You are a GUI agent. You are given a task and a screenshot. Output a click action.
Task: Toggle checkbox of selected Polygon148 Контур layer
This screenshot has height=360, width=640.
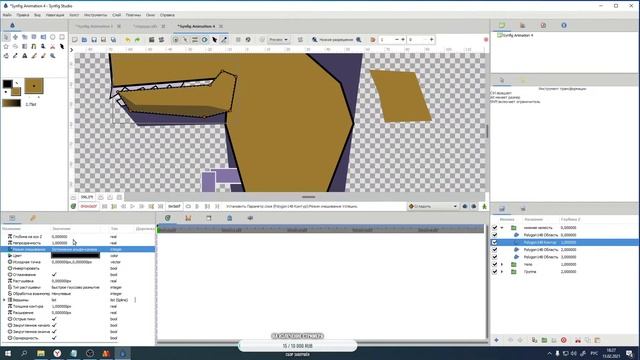(495, 242)
